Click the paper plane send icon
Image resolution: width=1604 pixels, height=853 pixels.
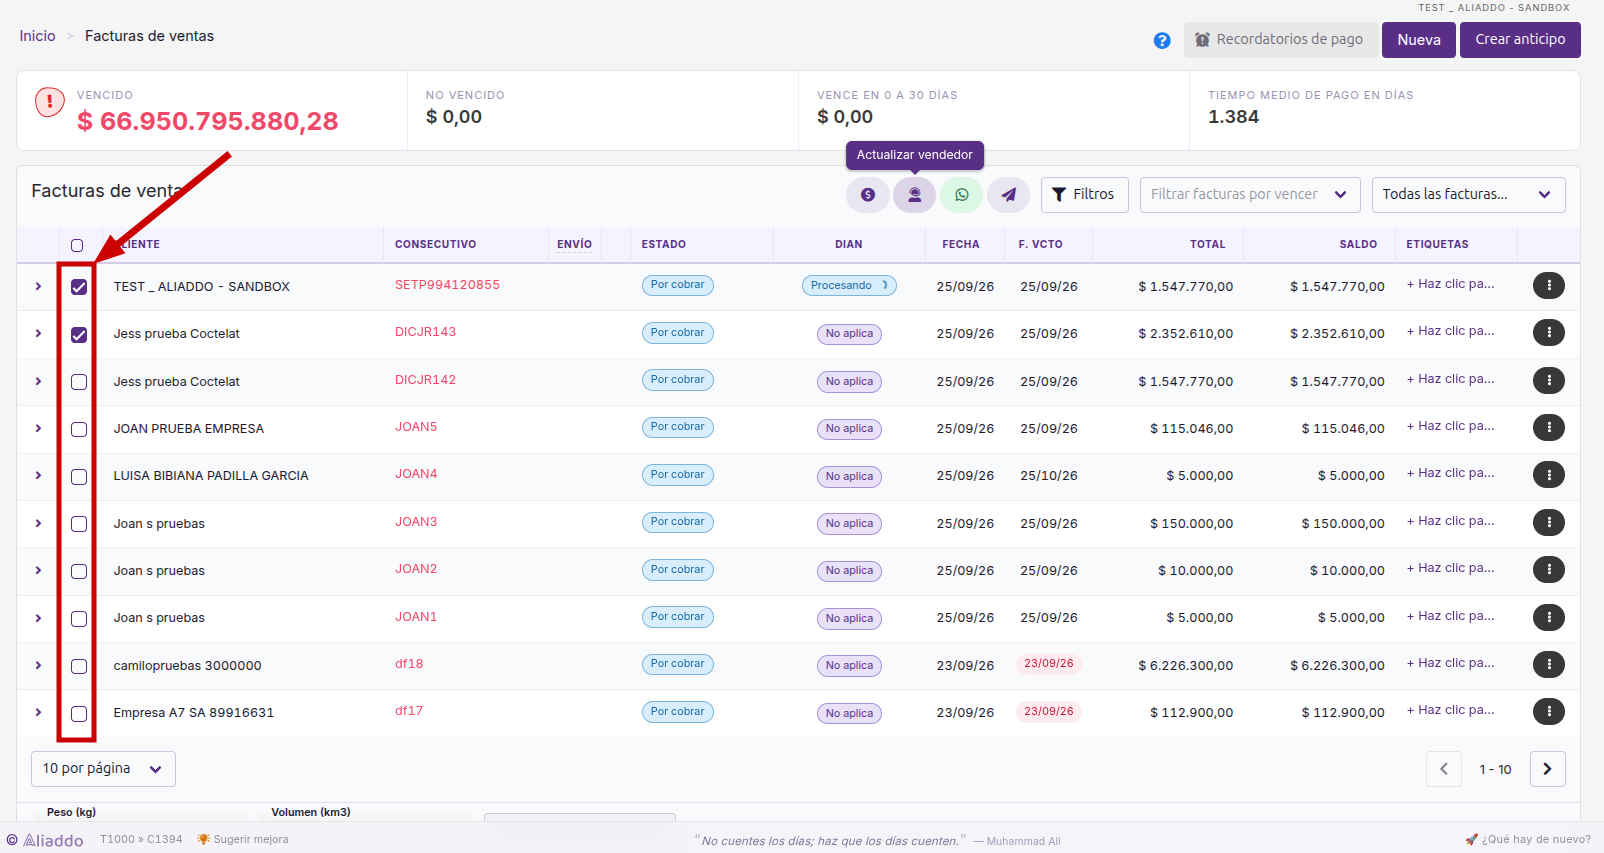pyautogui.click(x=1008, y=195)
